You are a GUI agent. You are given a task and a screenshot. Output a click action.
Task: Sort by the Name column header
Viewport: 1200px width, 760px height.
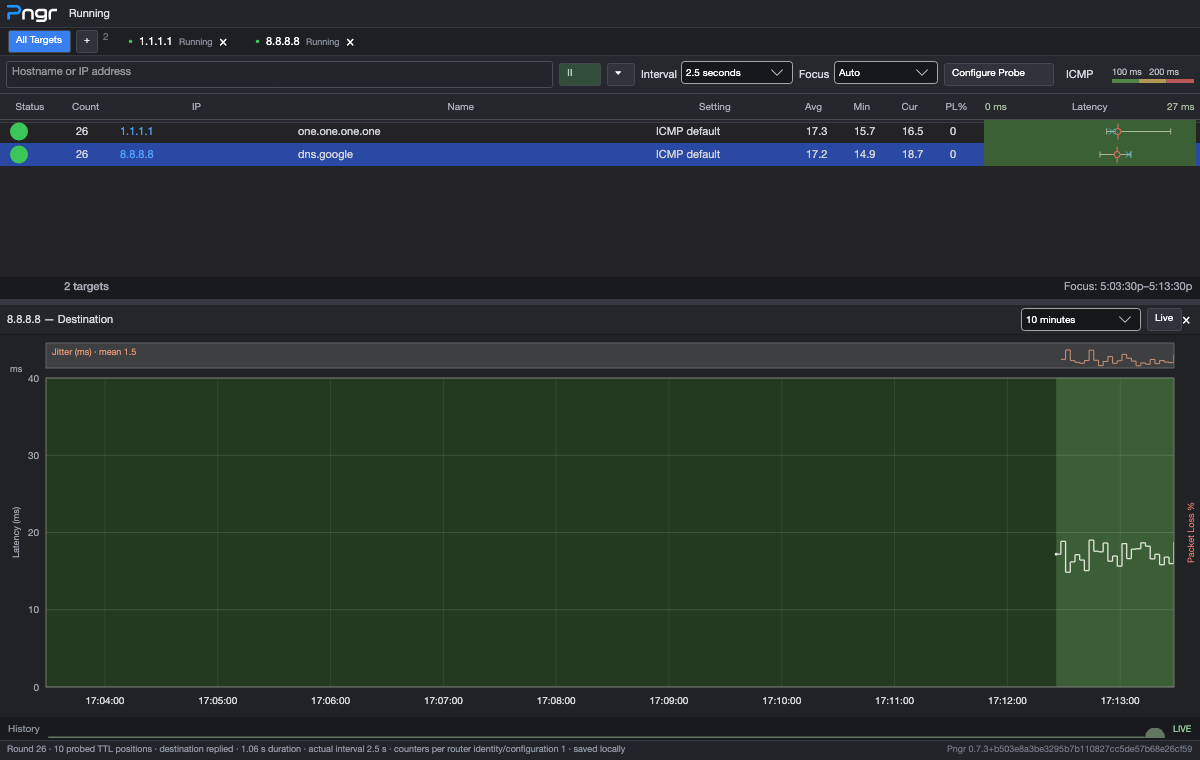coord(461,107)
